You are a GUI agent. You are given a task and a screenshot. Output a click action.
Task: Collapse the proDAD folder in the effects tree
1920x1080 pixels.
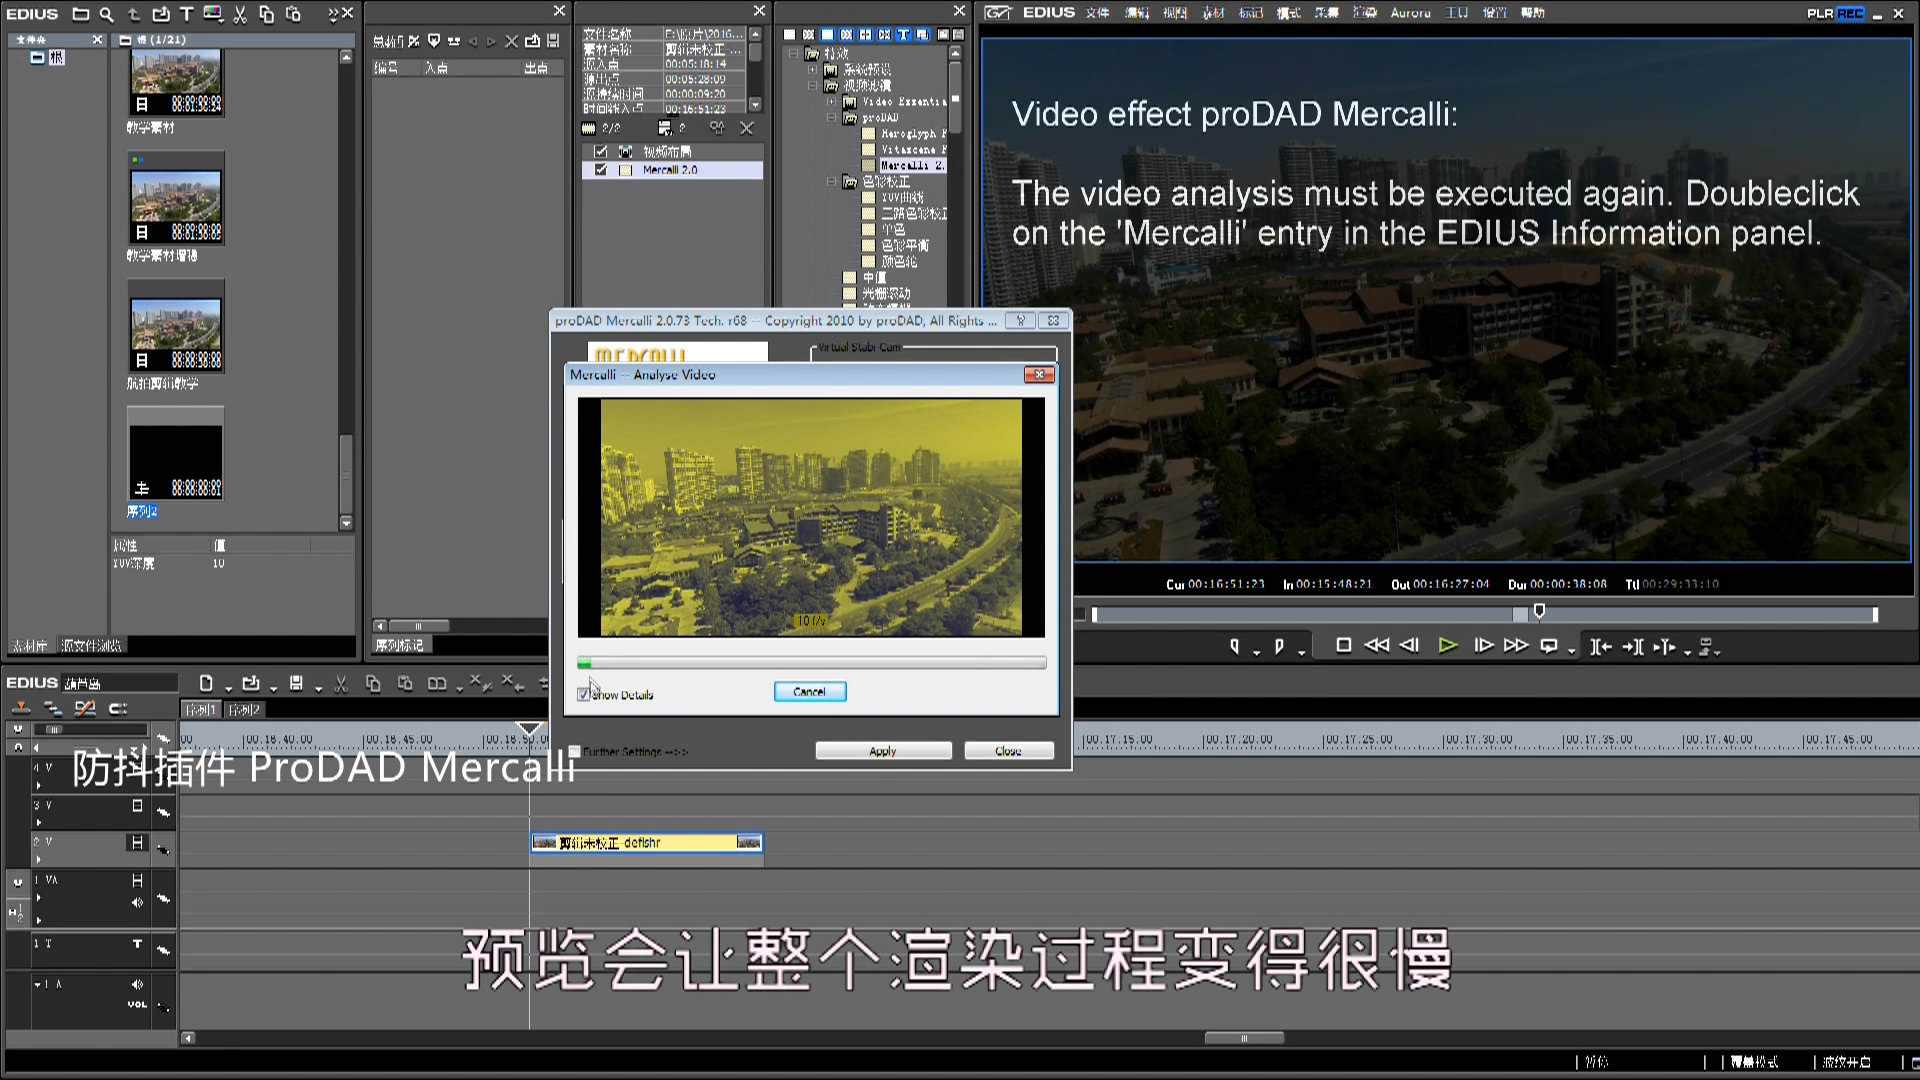(x=832, y=118)
